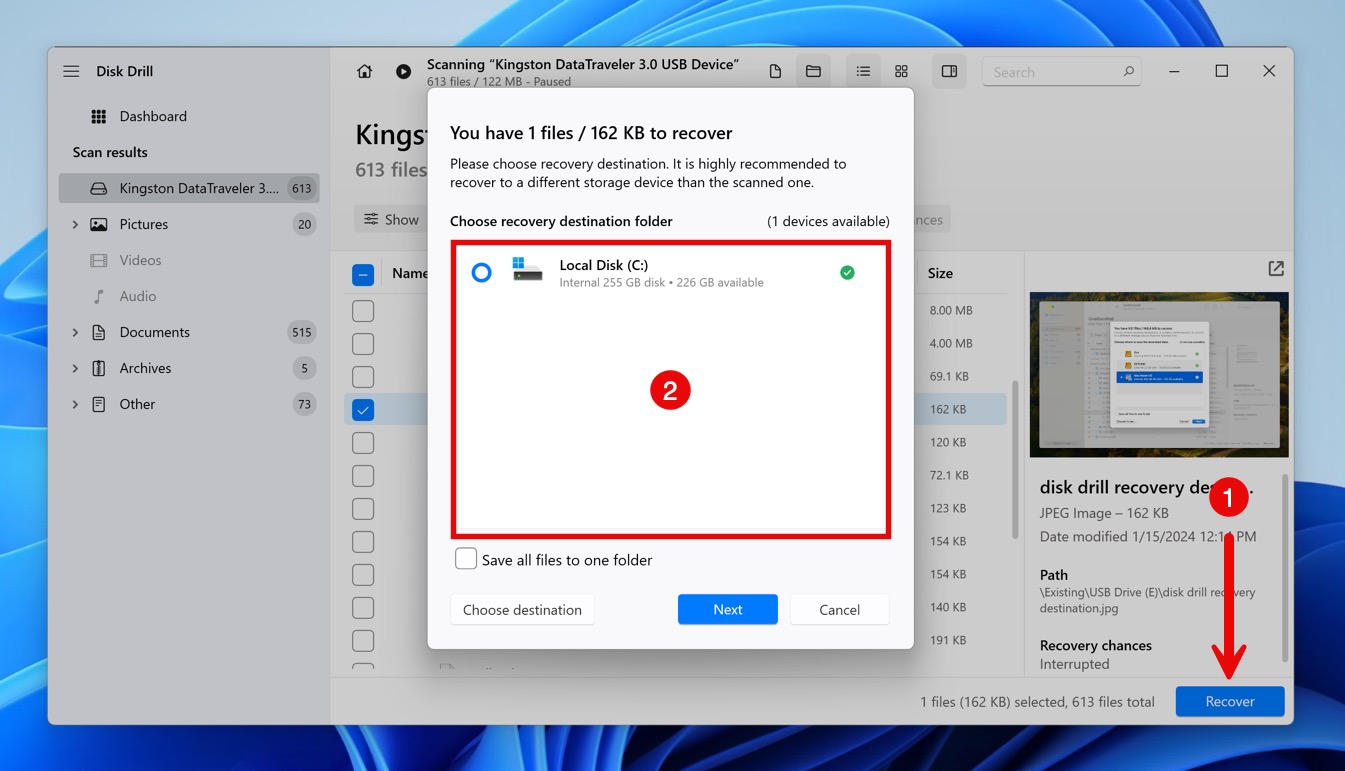Screen dimensions: 1345x771
Task: Check the 72.1 KB file row checkbox
Action: (x=363, y=476)
